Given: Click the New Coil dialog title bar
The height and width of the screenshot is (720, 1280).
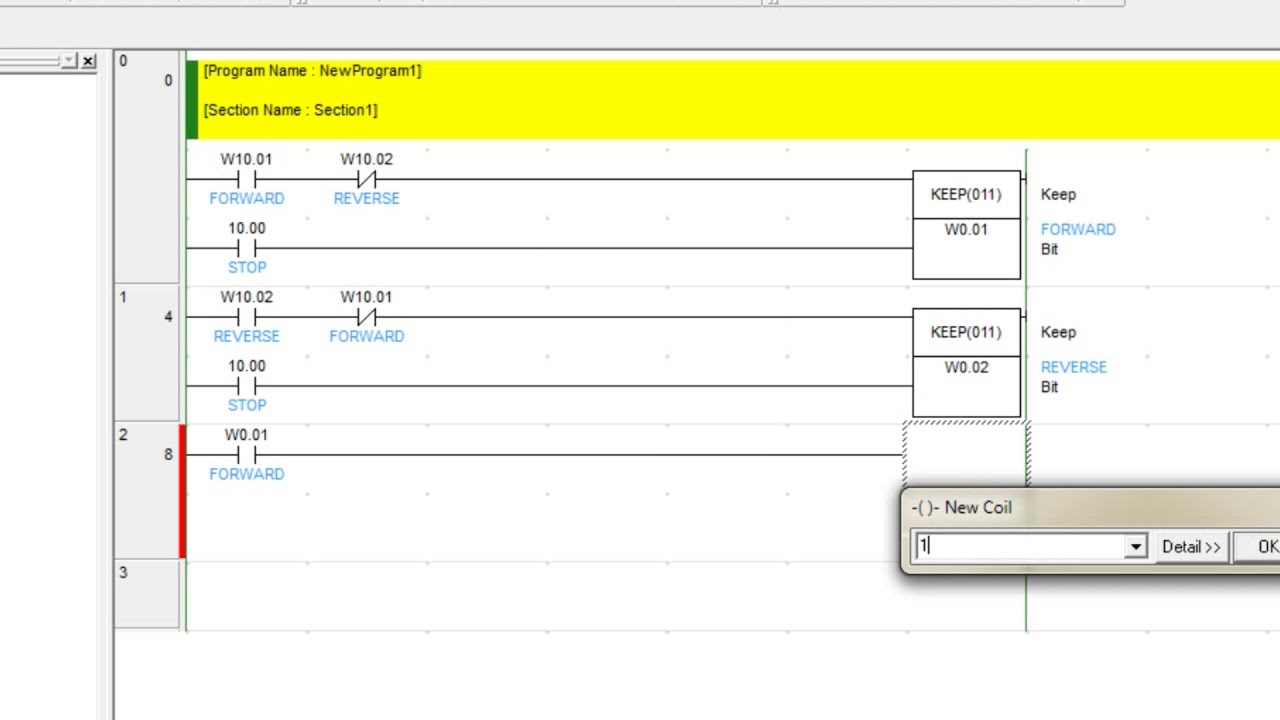Looking at the screenshot, I should point(1090,508).
